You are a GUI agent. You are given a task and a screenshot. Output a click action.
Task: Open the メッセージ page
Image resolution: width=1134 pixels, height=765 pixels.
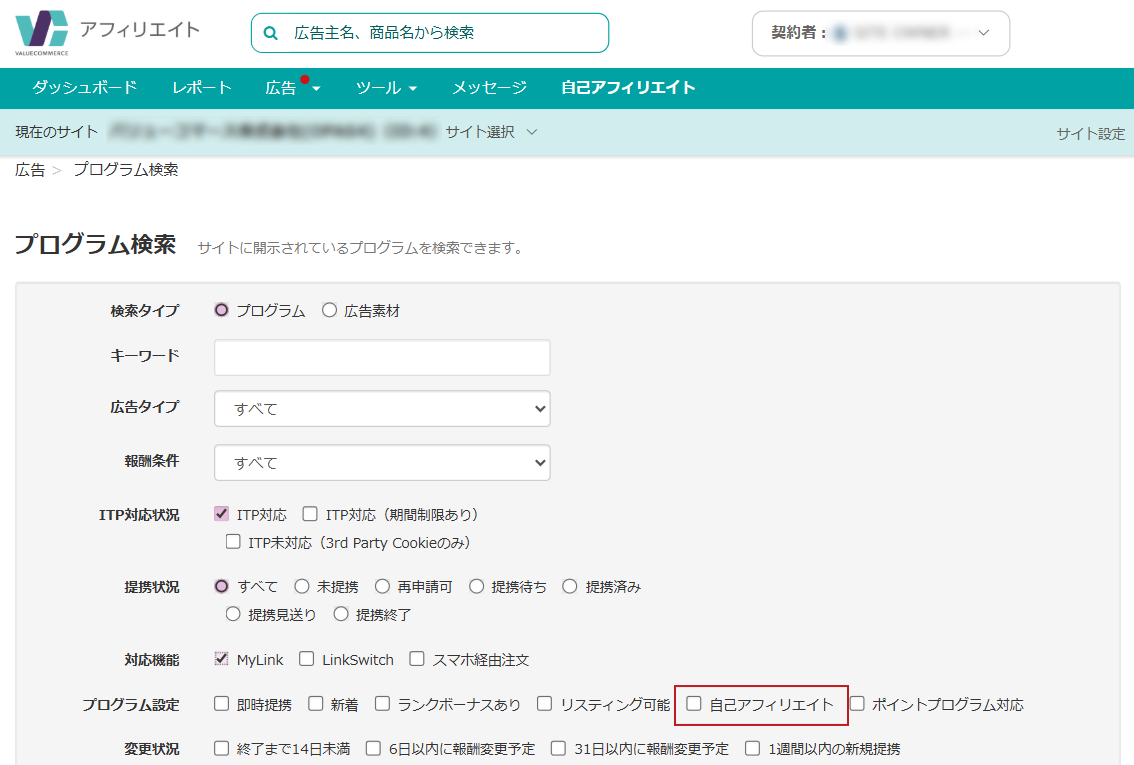click(x=489, y=88)
